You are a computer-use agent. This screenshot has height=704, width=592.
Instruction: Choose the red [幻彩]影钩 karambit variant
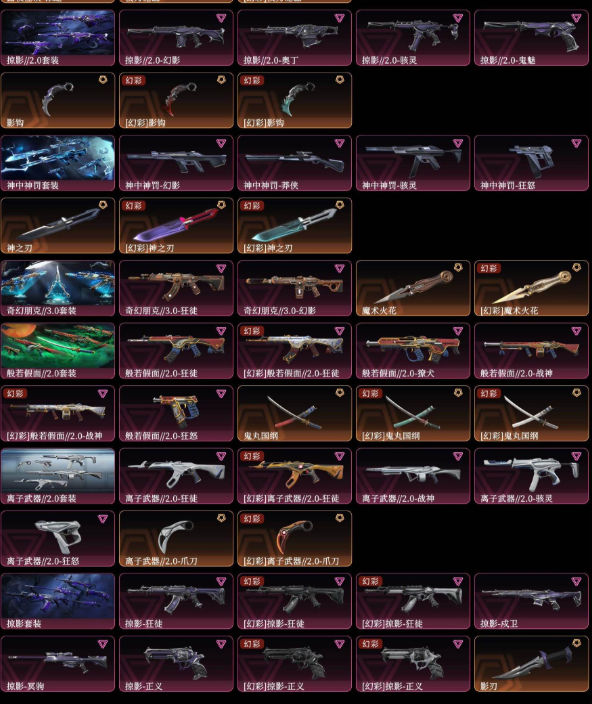point(176,101)
